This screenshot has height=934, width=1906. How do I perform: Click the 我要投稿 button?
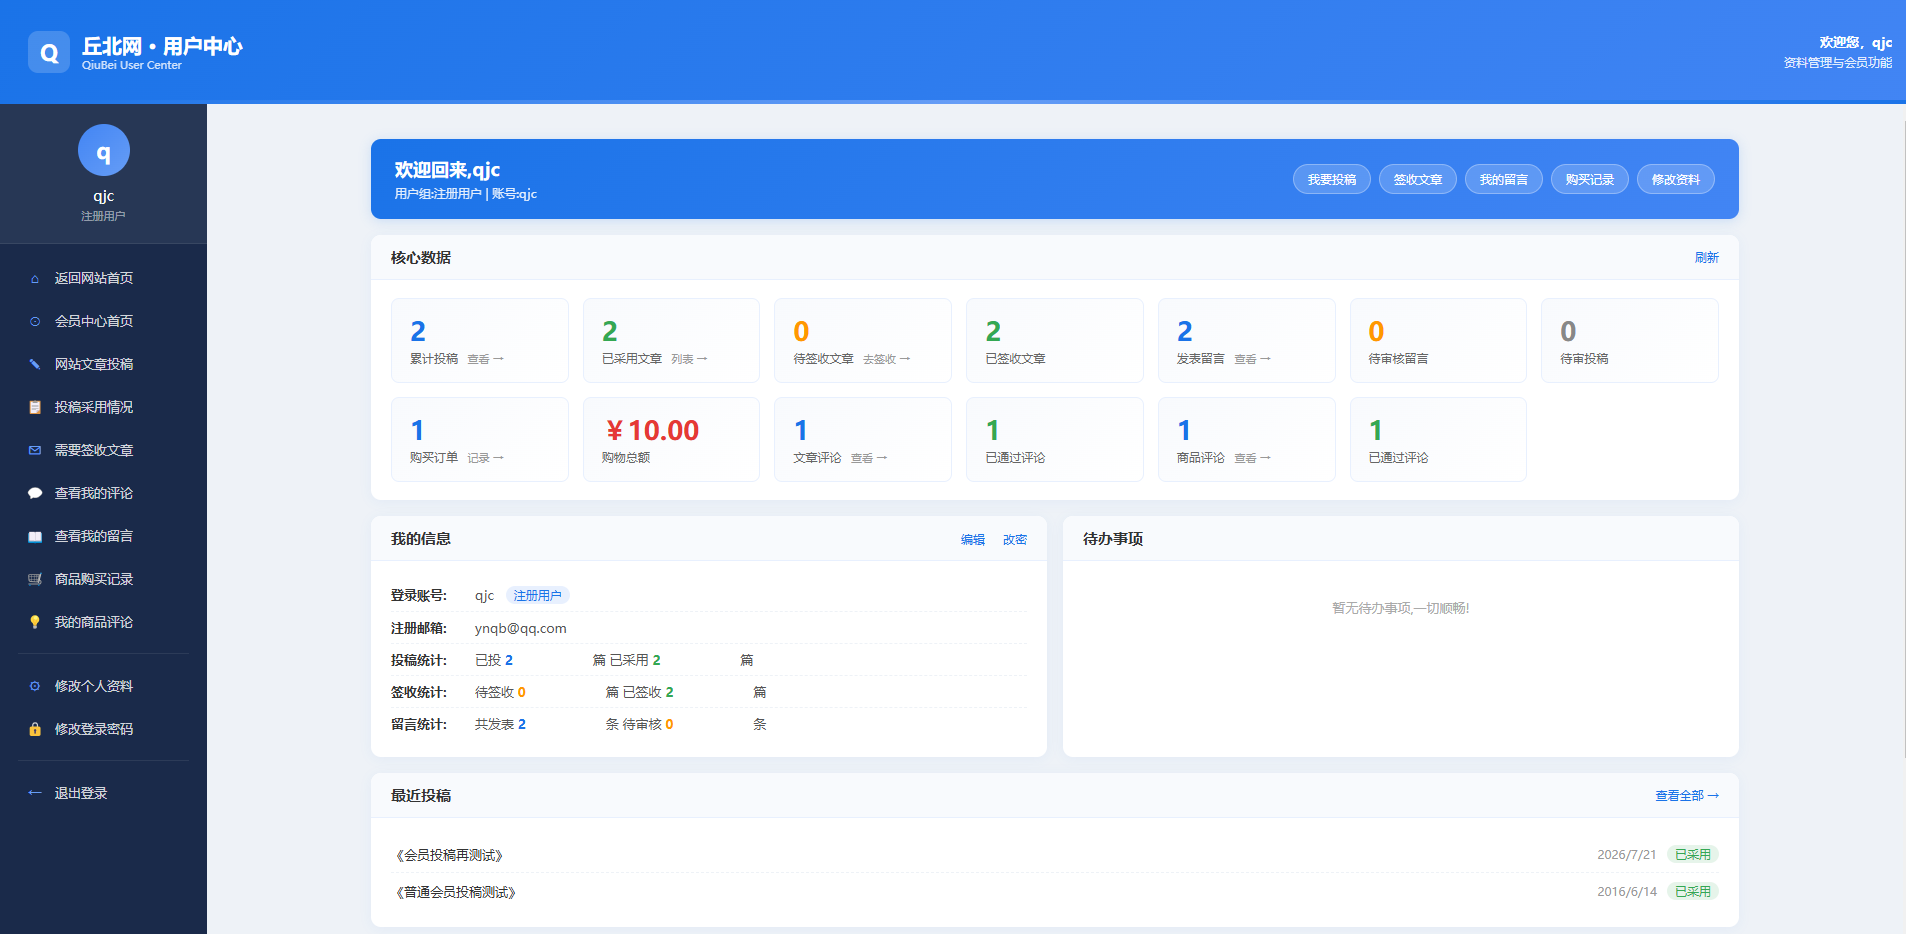pos(1332,179)
